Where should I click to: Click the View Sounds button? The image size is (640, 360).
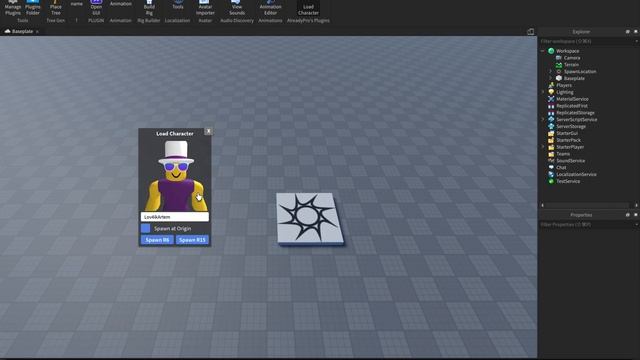point(237,8)
